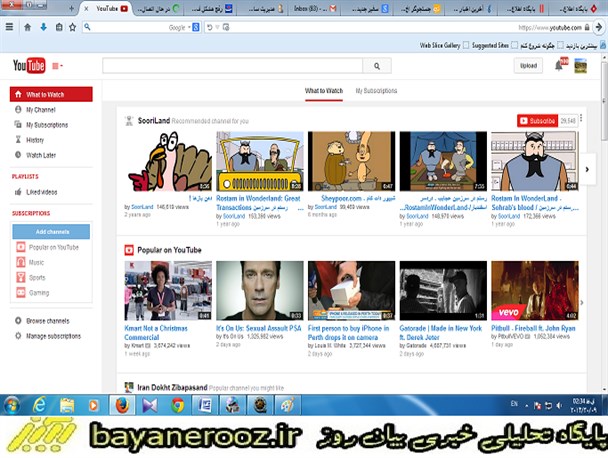Click the Add channels button
The height and width of the screenshot is (458, 608).
51,232
